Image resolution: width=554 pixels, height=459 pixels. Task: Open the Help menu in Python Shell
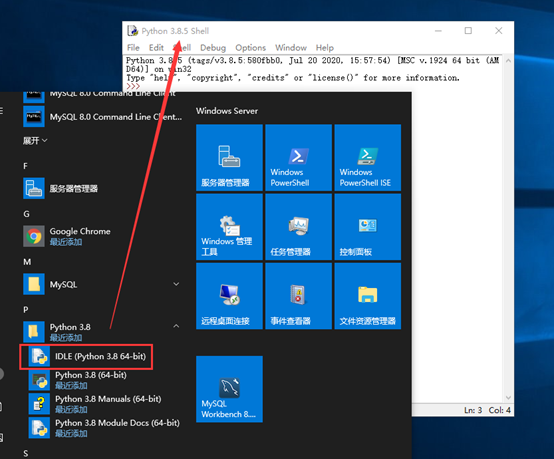(325, 48)
